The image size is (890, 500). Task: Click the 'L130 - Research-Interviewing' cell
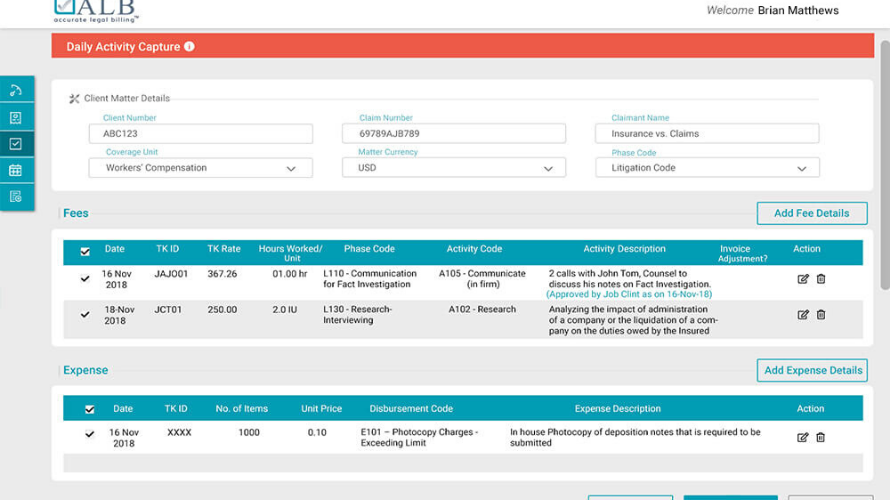[x=358, y=314]
